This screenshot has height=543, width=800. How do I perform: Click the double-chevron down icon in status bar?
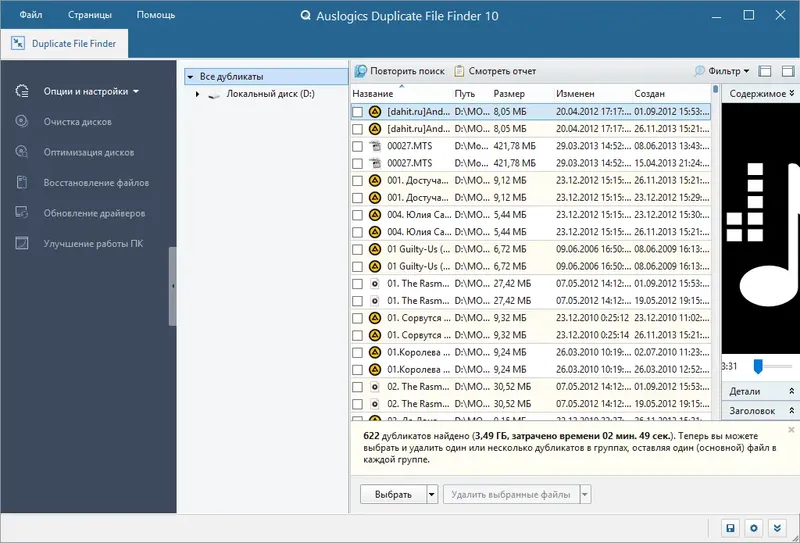pos(777,528)
